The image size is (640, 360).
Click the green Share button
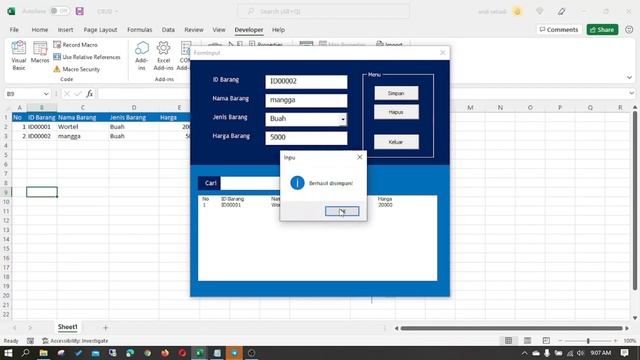pos(602,30)
